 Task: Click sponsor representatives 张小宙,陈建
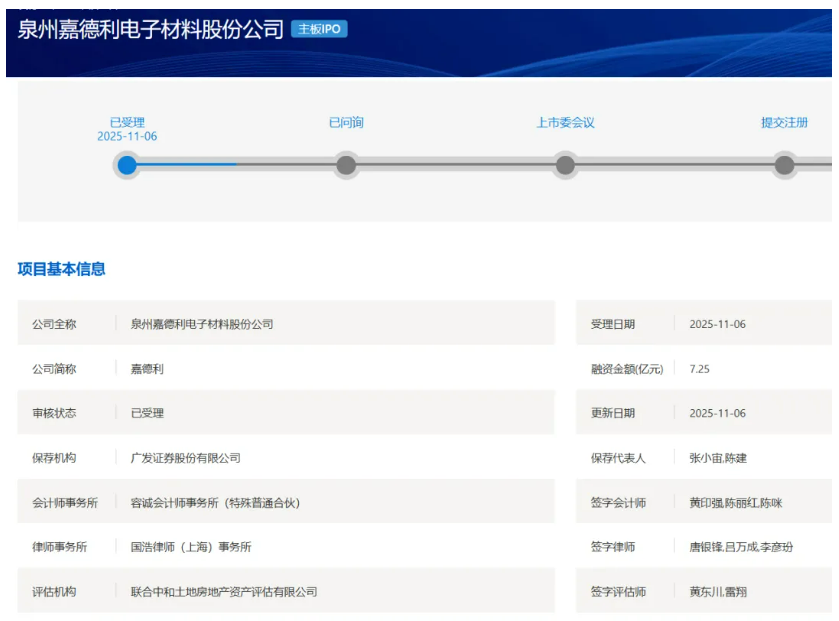click(x=717, y=458)
